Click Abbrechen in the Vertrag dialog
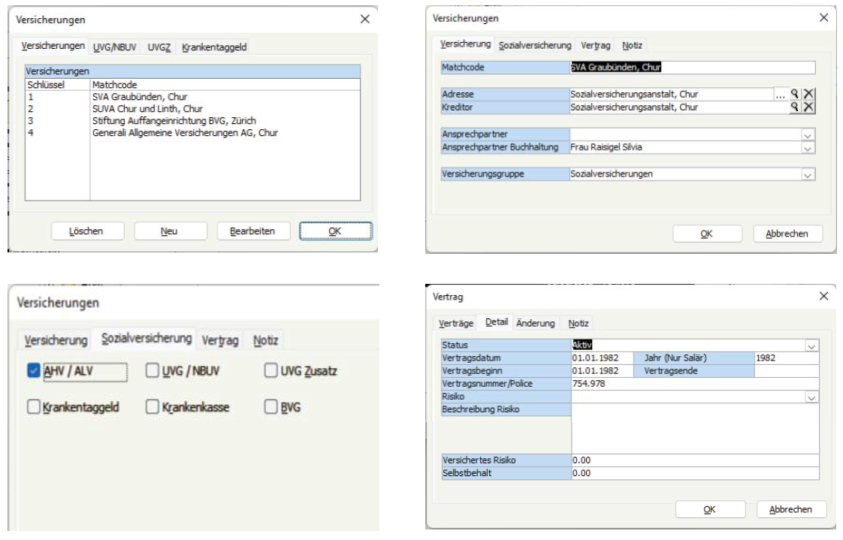This screenshot has height=540, width=843. pos(791,509)
